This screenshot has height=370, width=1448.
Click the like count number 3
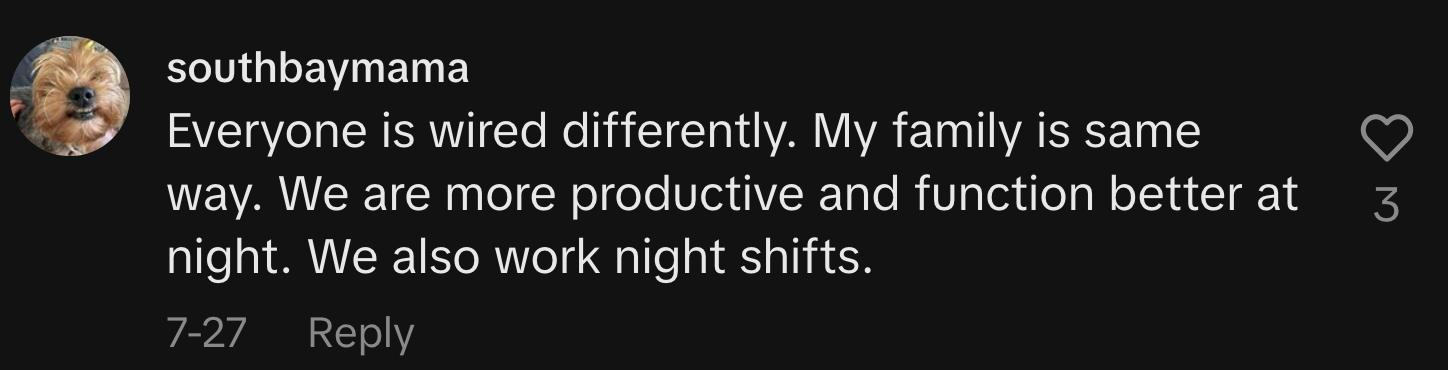(x=1388, y=205)
